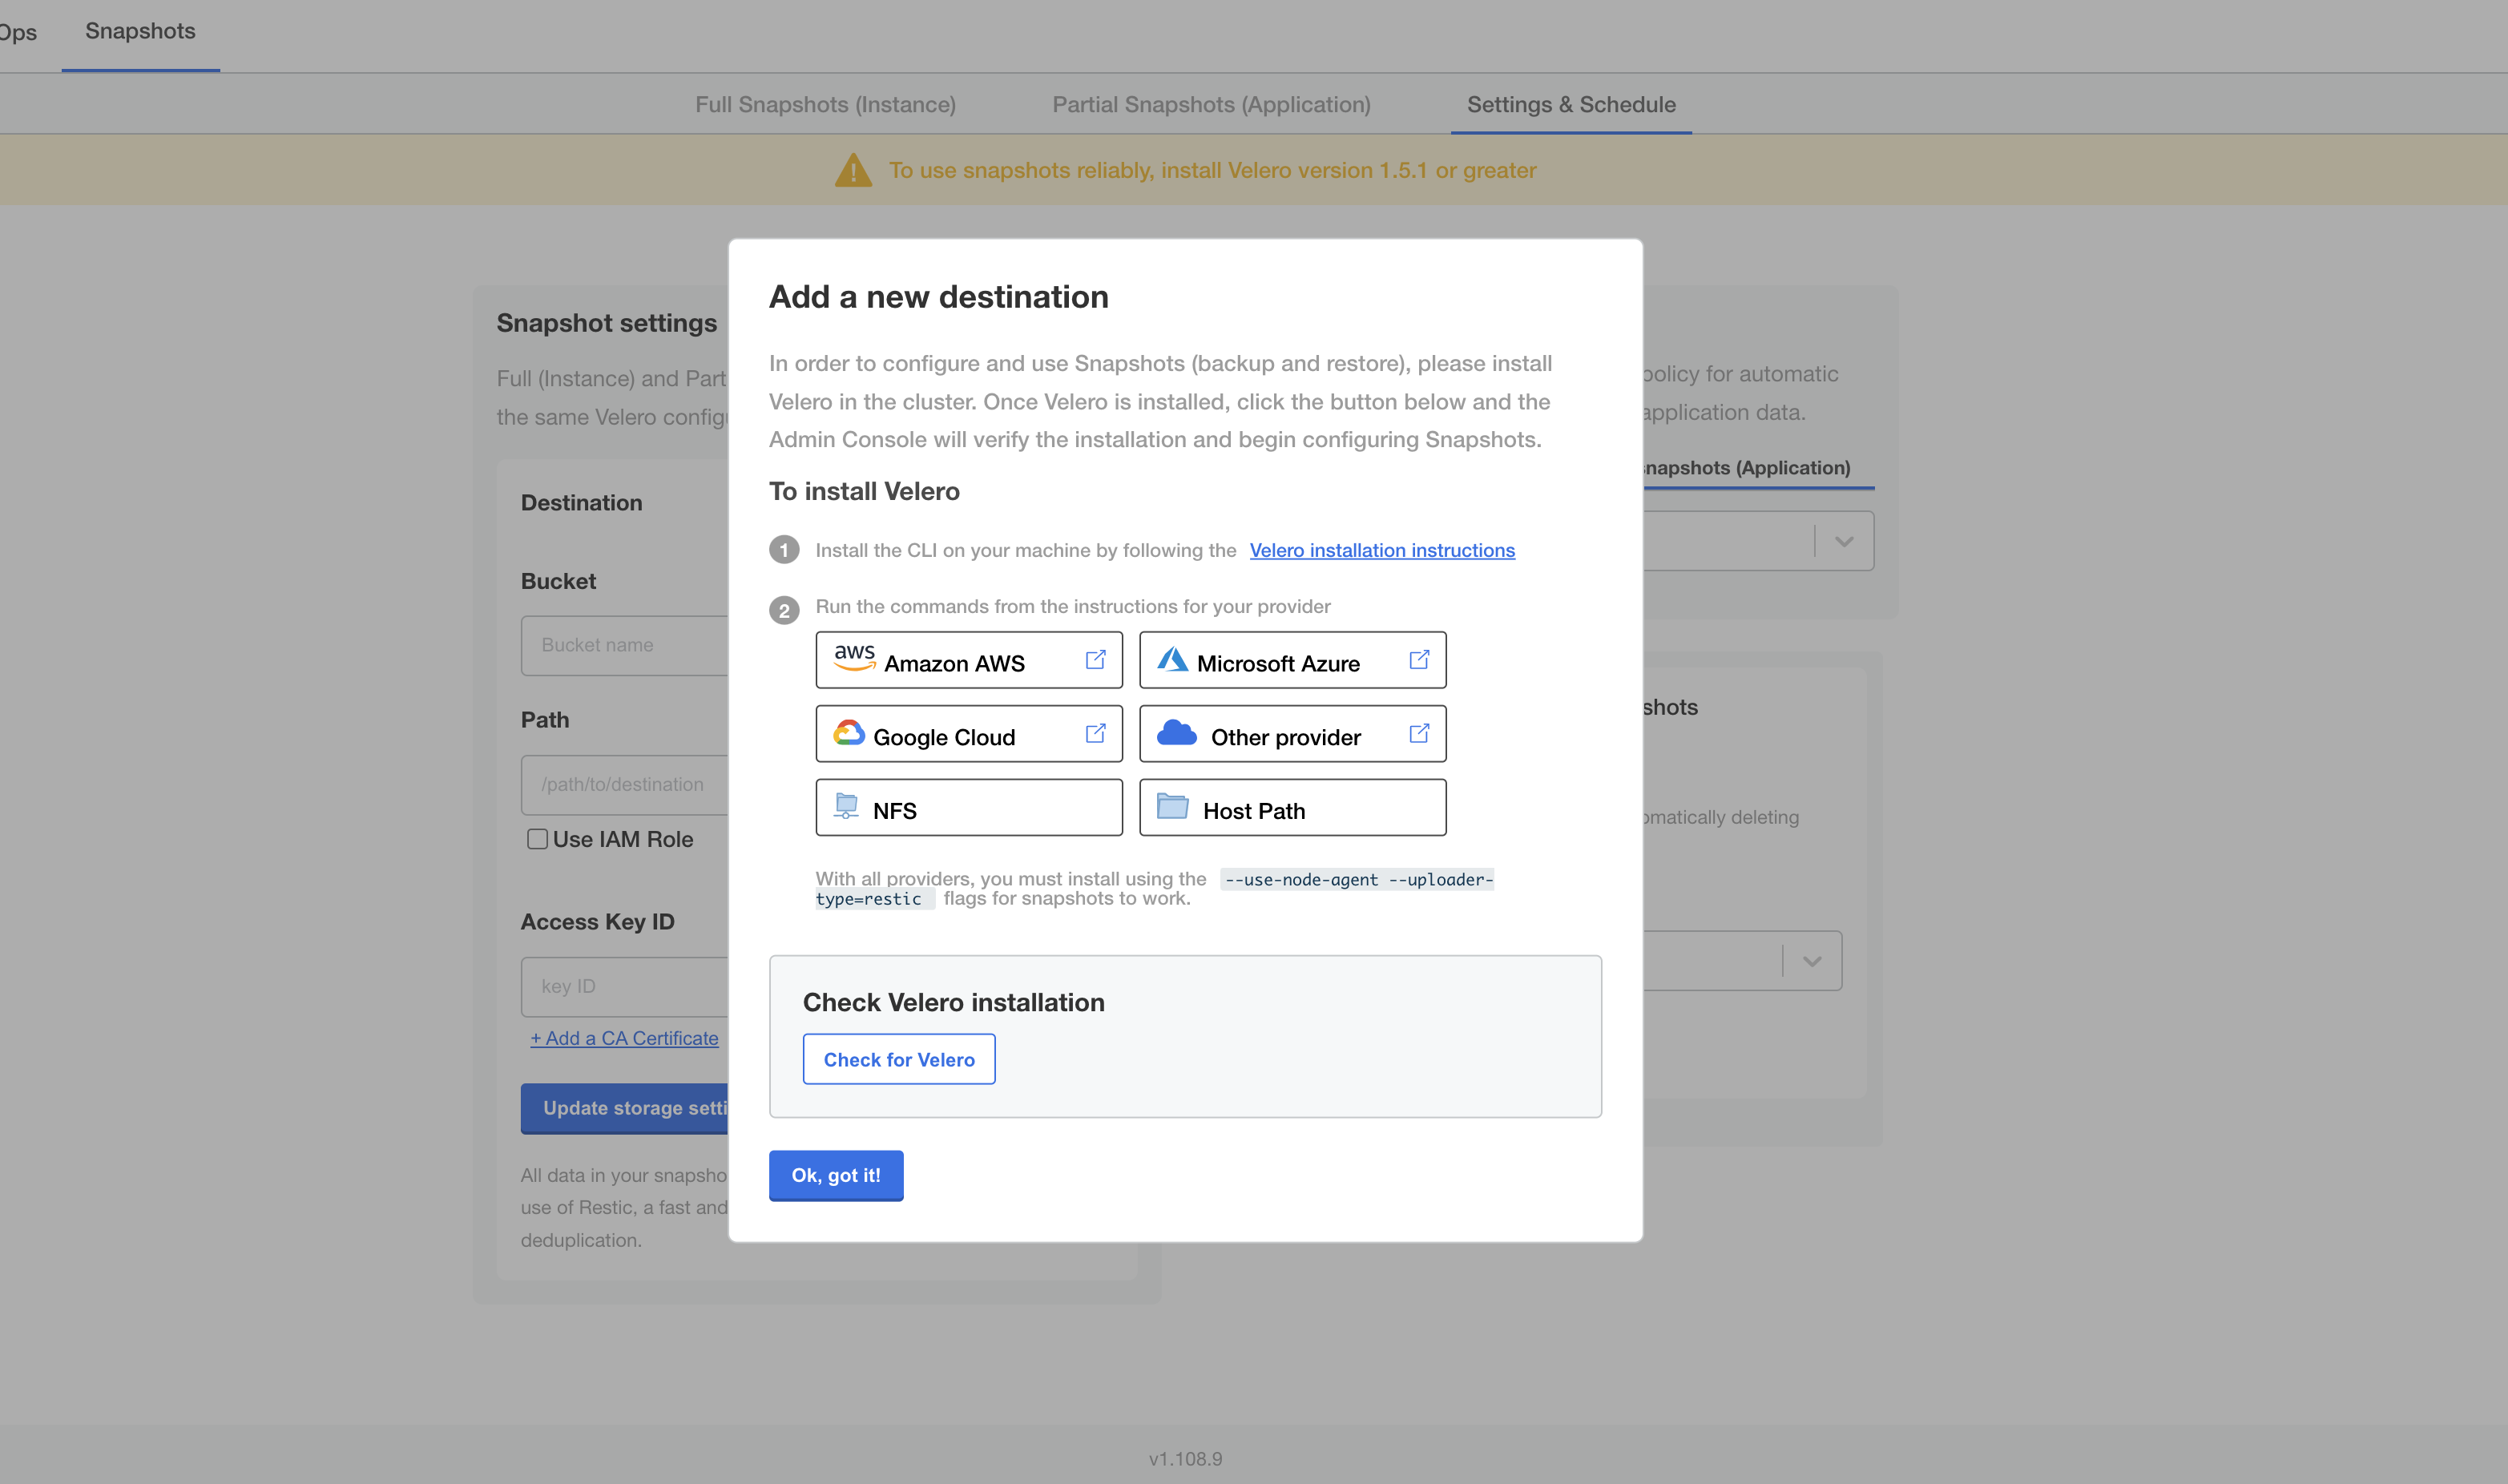Choose the Microsoft Azure provider button

1292,660
